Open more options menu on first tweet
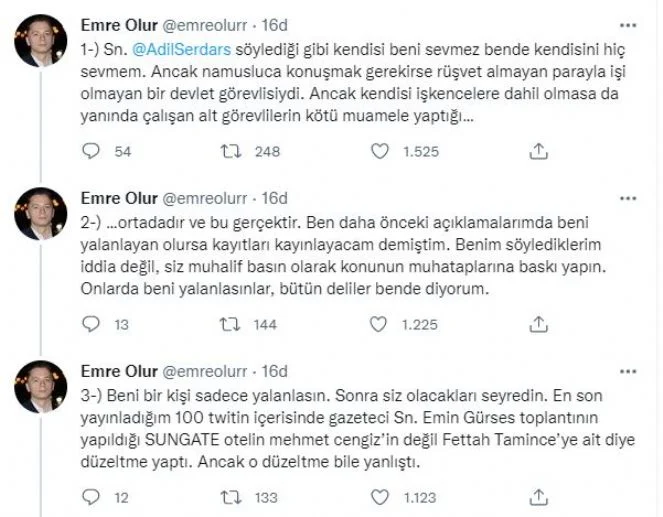The width and height of the screenshot is (663, 517). [x=628, y=25]
